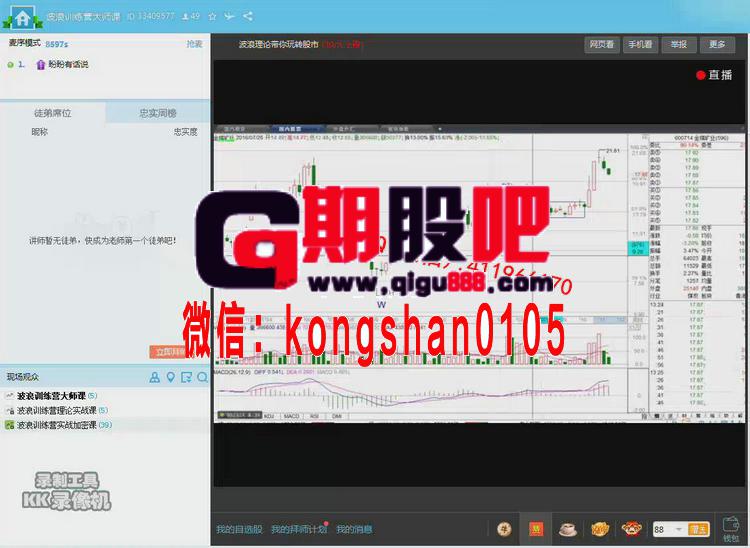This screenshot has width=750, height=548.
Task: Open the 我的消息 link
Action: tap(354, 529)
